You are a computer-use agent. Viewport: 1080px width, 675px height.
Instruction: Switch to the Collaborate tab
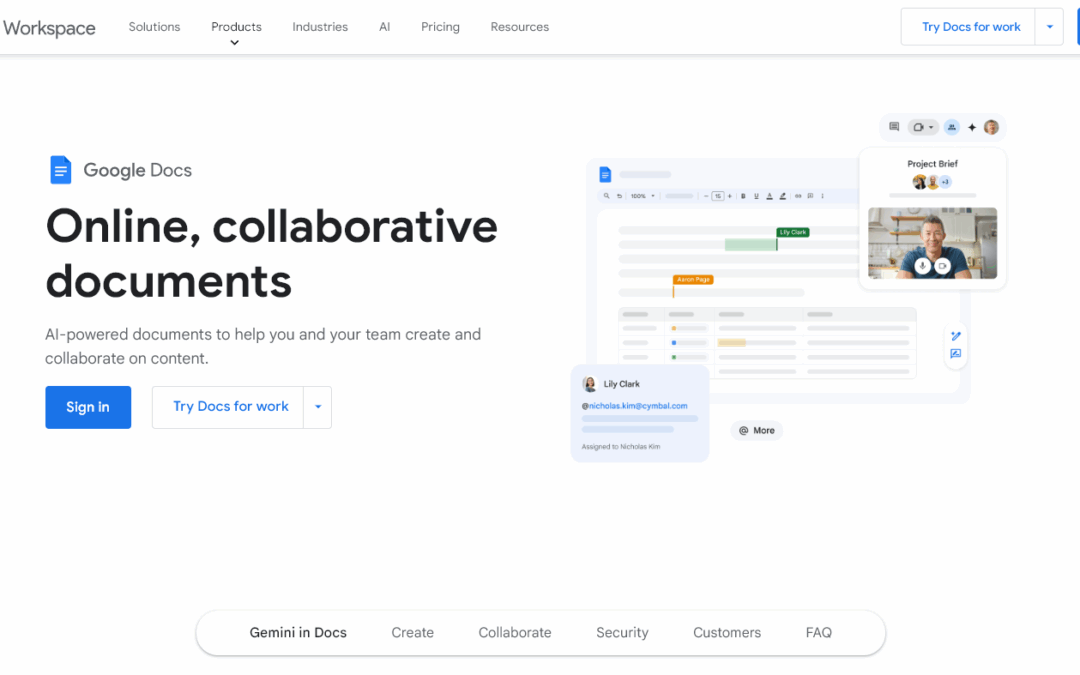point(515,632)
